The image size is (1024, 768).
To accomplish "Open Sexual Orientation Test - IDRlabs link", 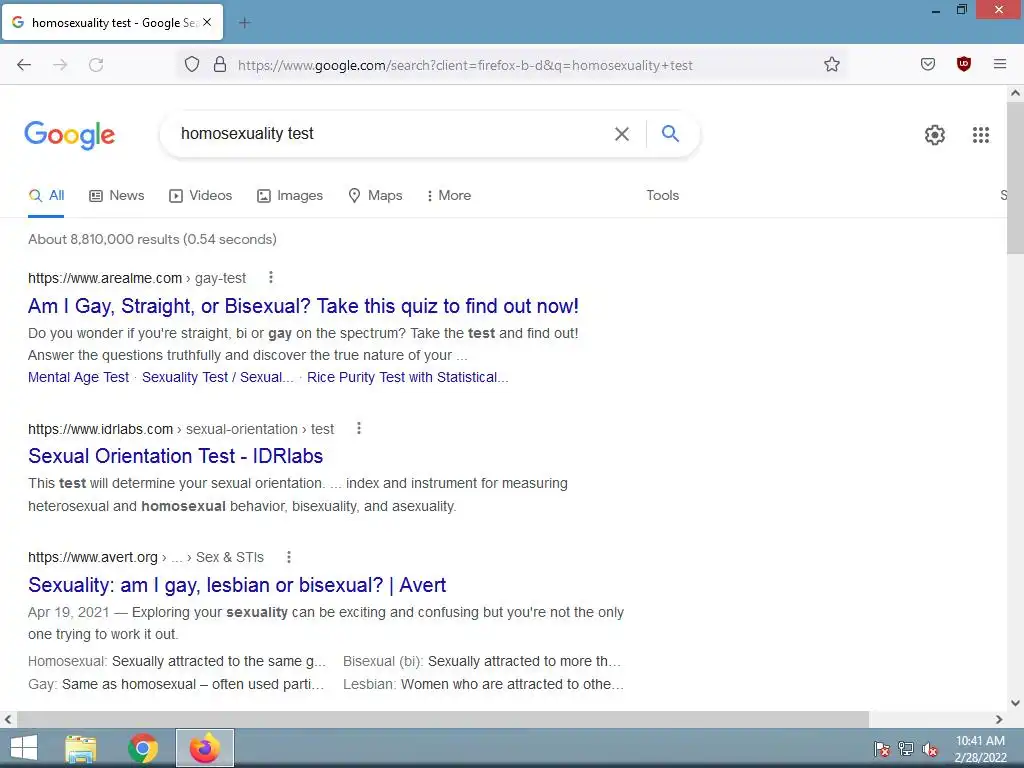I will pos(176,456).
